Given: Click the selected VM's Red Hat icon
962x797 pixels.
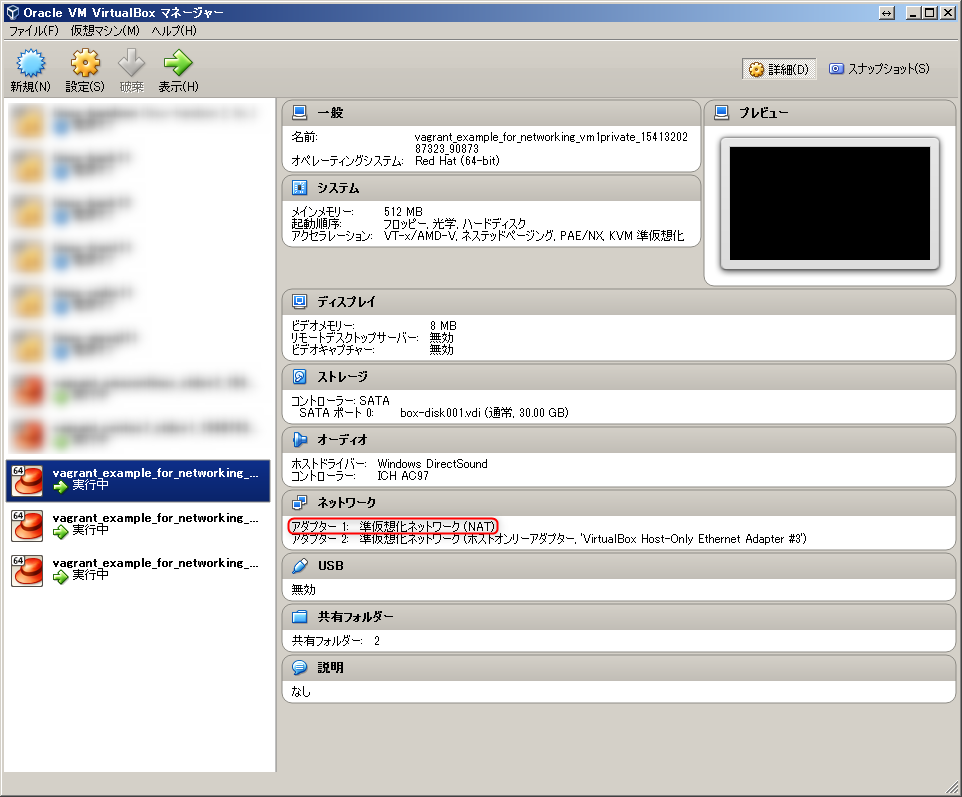Looking at the screenshot, I should pos(28,480).
